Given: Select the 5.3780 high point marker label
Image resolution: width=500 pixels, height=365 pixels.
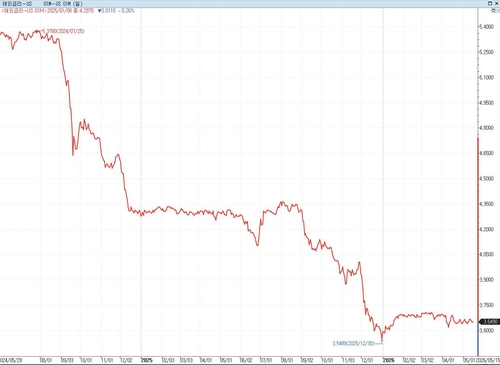Looking at the screenshot, I should click(x=64, y=31).
